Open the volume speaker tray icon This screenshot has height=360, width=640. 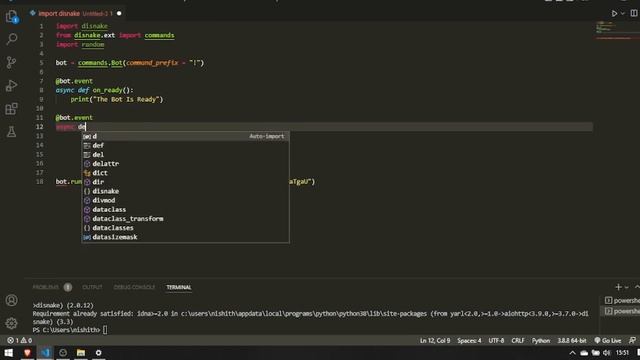pyautogui.click(x=607, y=353)
